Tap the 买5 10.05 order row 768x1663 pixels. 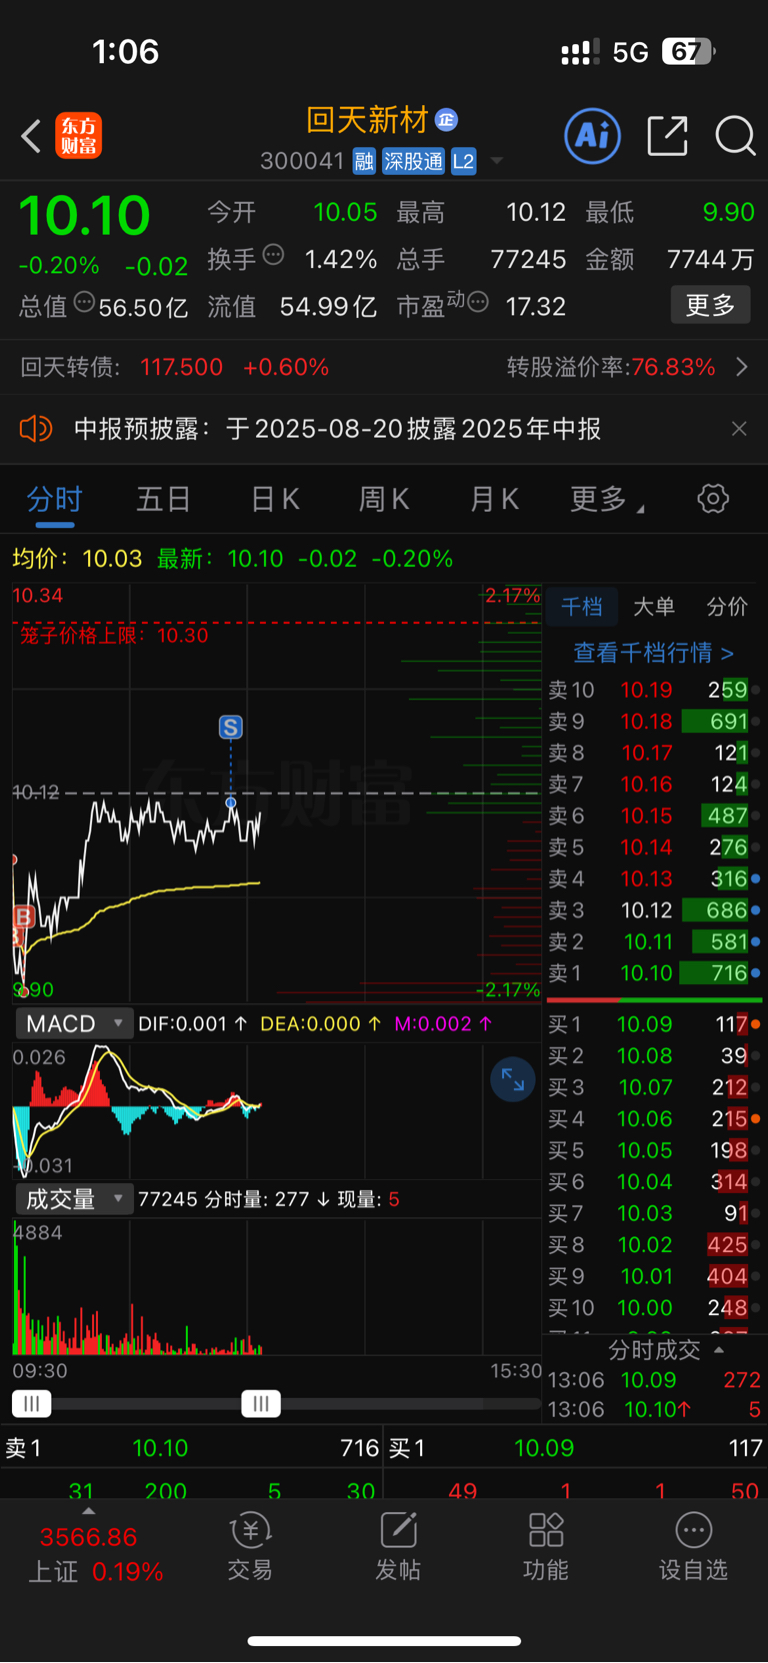654,1150
